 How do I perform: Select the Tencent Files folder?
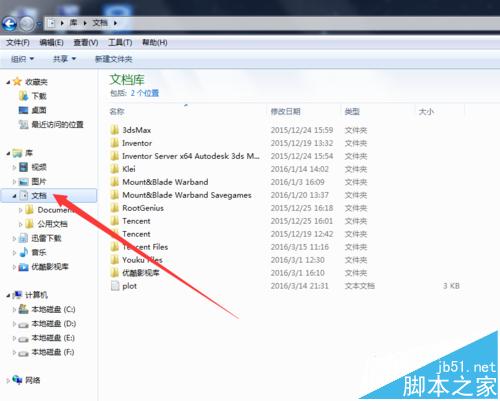coord(145,247)
